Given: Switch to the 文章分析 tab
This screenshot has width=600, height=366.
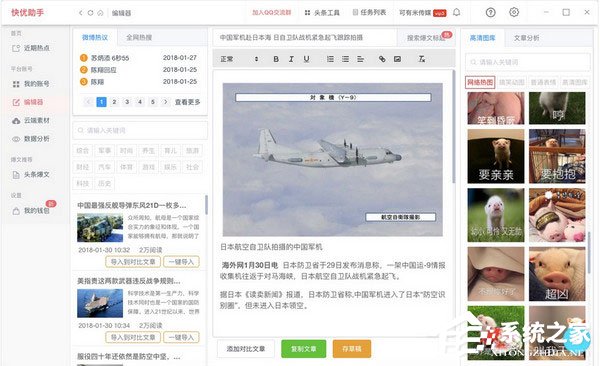Looking at the screenshot, I should point(527,38).
